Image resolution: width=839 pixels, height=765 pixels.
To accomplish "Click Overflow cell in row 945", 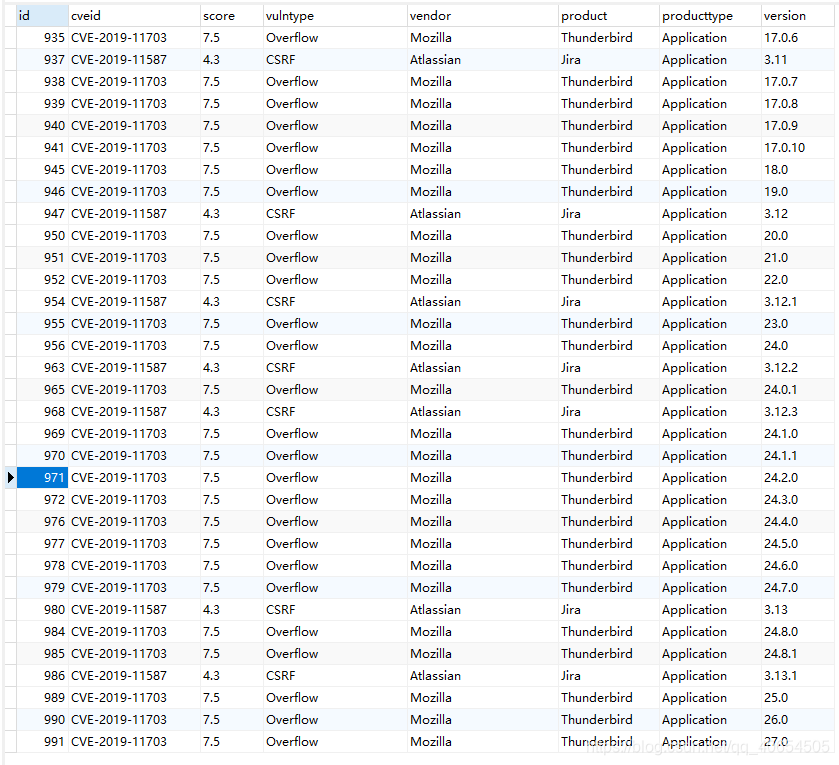I will (335, 170).
